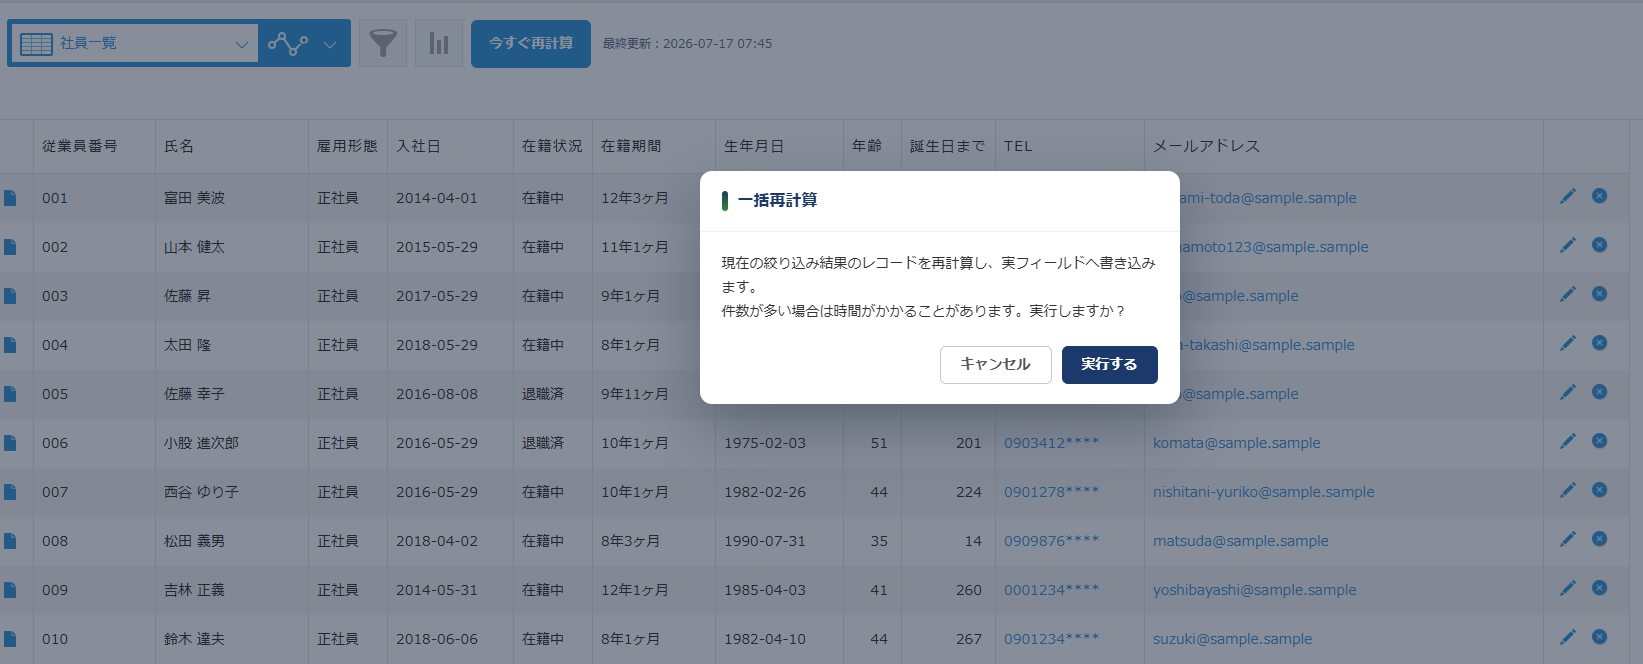Edit pencil icon for 太田 隆 row
This screenshot has height=664, width=1643.
[1568, 343]
